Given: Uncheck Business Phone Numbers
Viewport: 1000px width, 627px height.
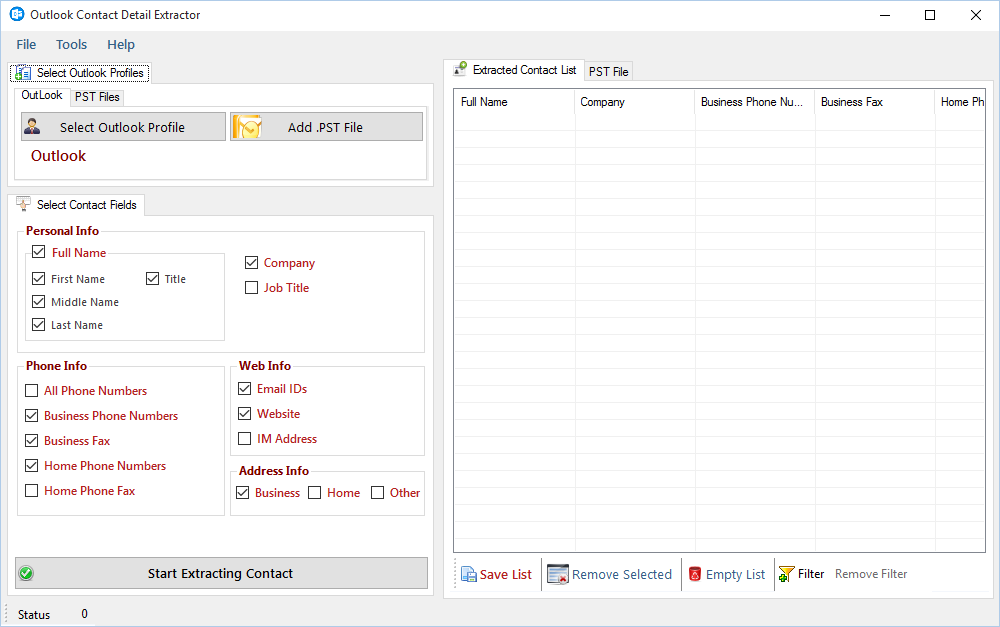Looking at the screenshot, I should pos(31,416).
